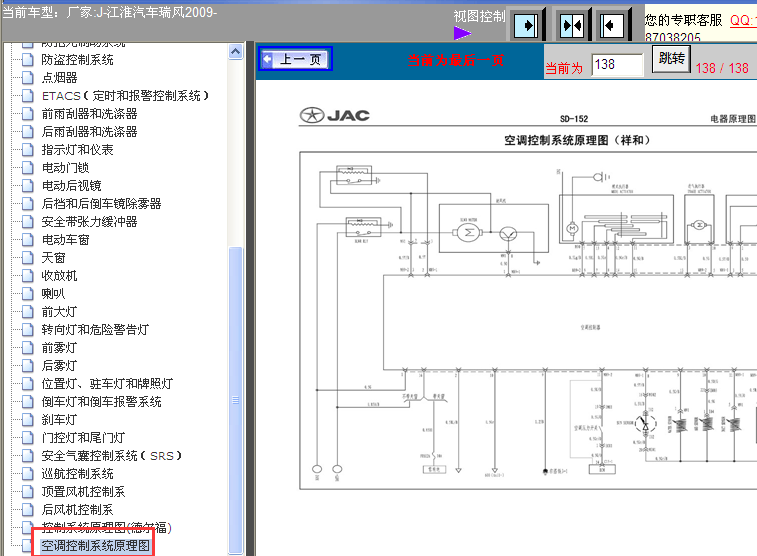The image size is (757, 556).
Task: Click document icon beside 点烟器
Action: [x=28, y=78]
